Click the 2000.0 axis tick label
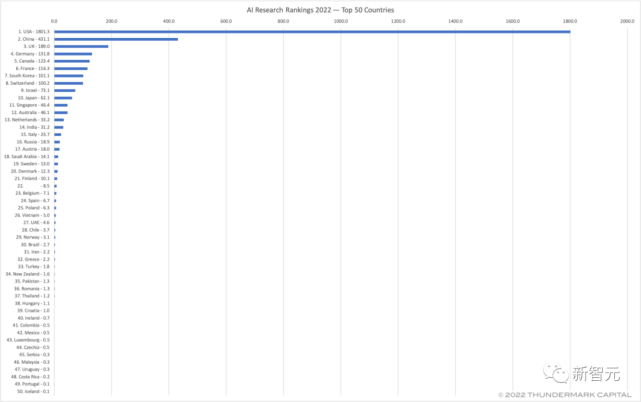The width and height of the screenshot is (641, 402). pos(627,21)
